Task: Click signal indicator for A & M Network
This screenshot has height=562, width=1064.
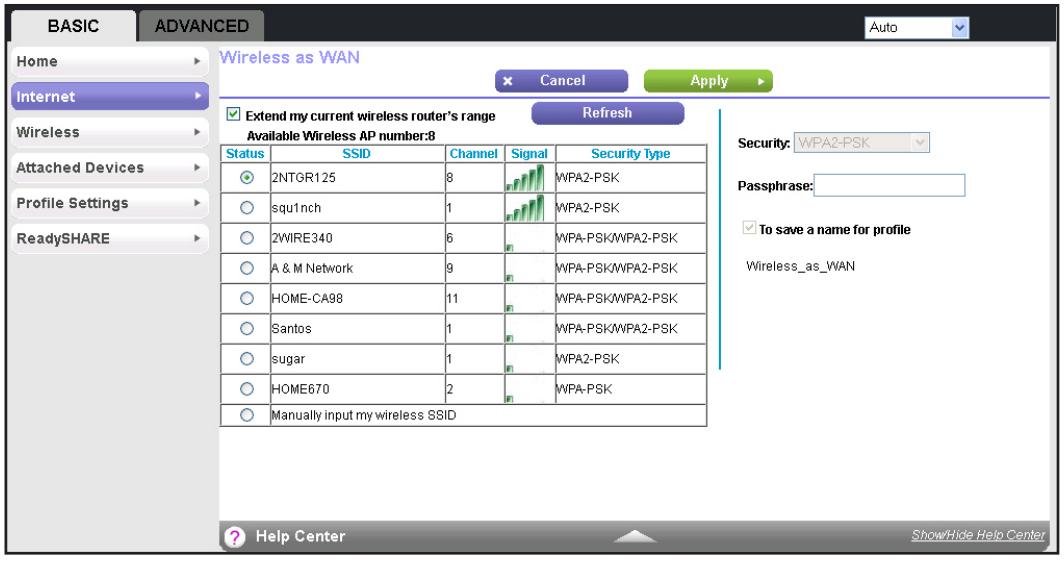Action: [x=510, y=278]
